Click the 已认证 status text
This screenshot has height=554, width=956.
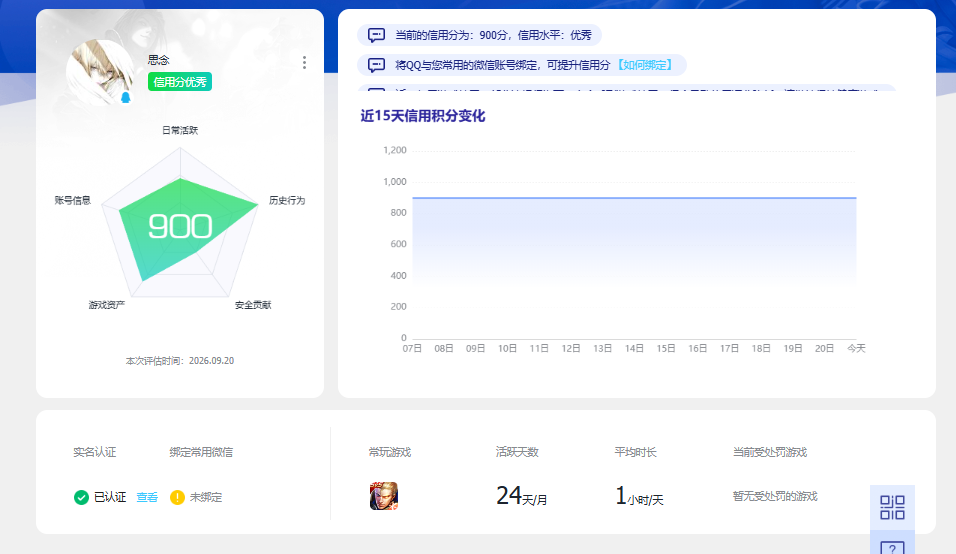tap(110, 497)
